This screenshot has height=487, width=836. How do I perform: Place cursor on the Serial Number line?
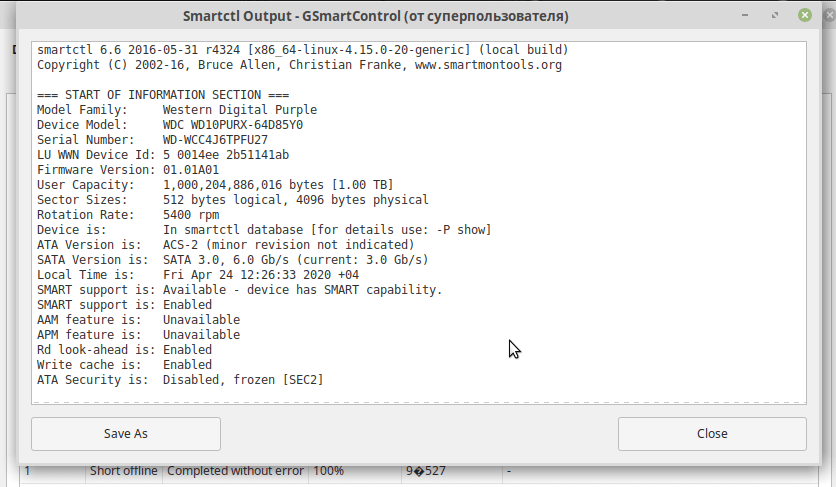pos(152,140)
